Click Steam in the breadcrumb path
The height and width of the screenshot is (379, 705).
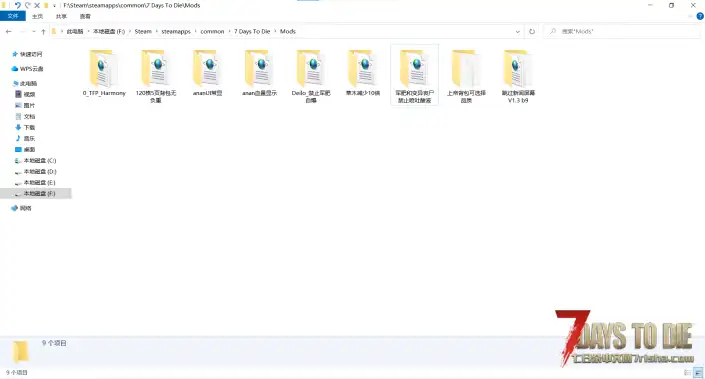(143, 31)
